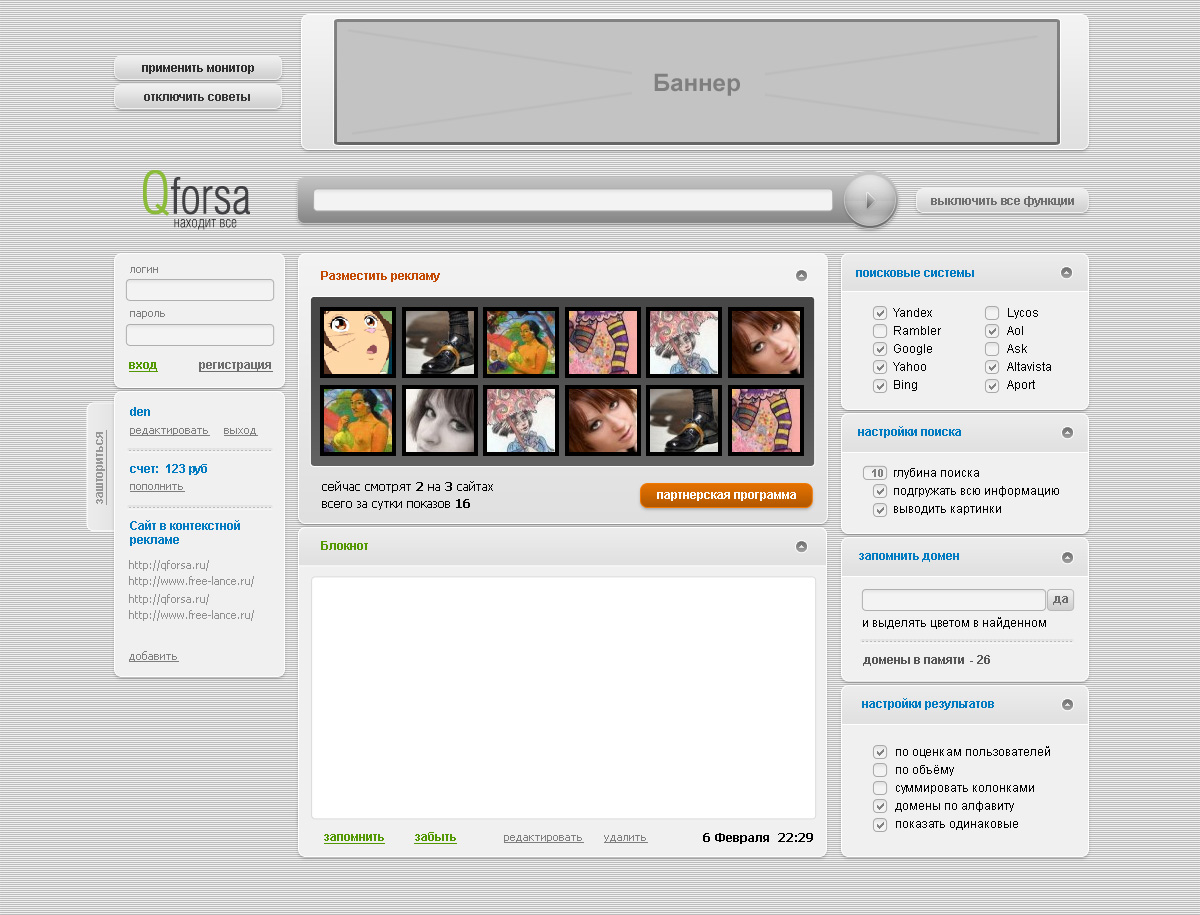
Task: Open the Qforsa logo homepage
Action: pos(196,199)
